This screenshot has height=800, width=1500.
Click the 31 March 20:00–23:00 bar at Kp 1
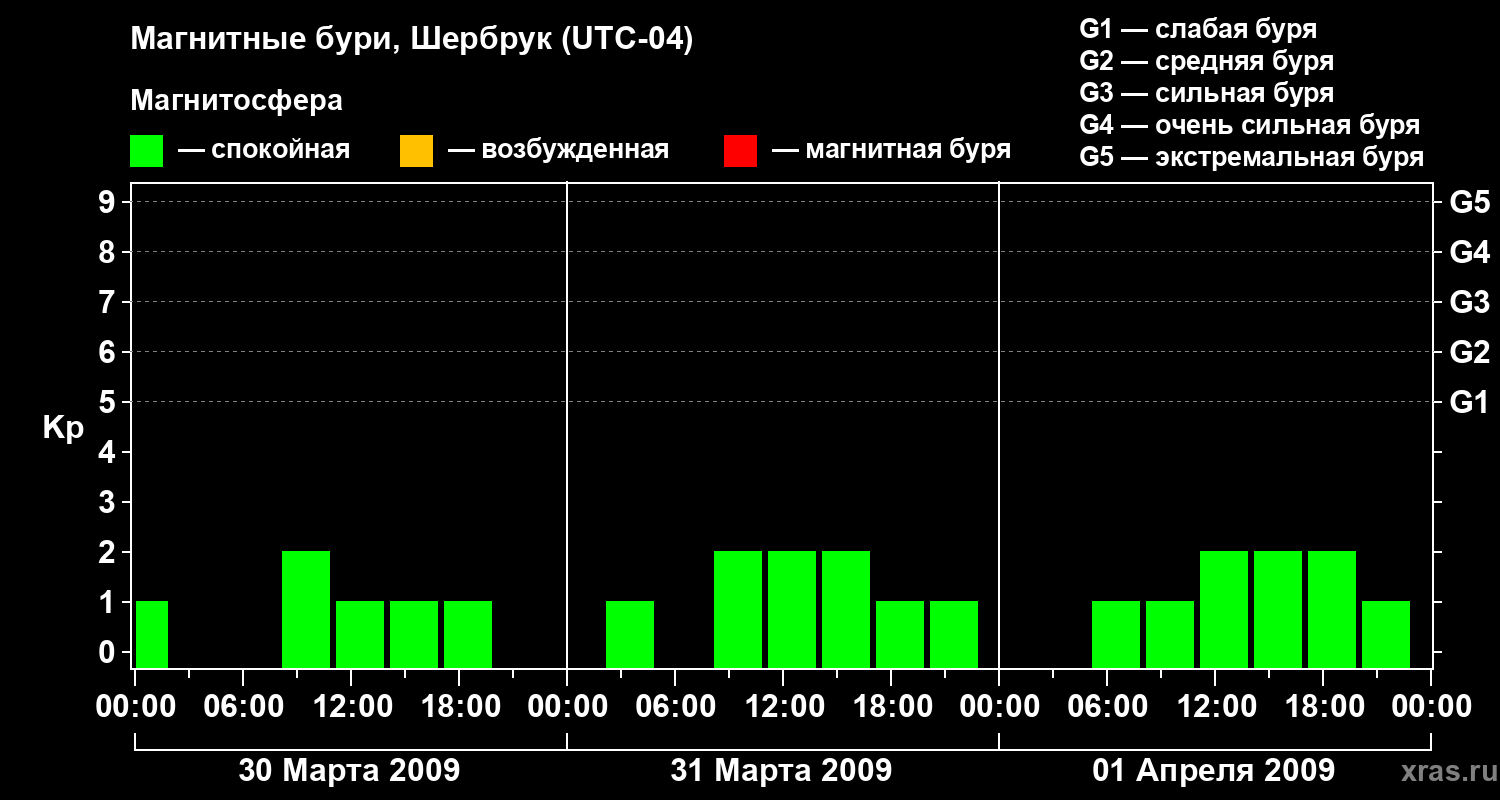tap(954, 634)
